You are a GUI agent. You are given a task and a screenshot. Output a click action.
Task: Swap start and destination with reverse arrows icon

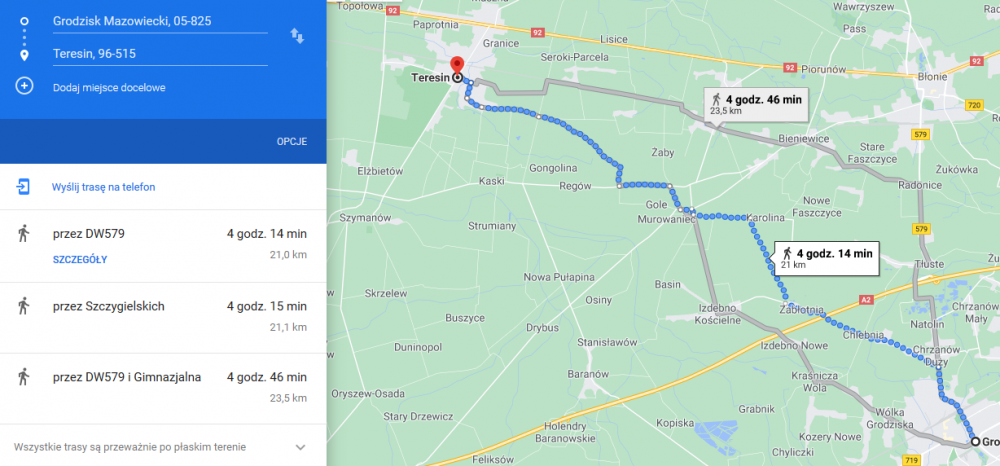(297, 36)
